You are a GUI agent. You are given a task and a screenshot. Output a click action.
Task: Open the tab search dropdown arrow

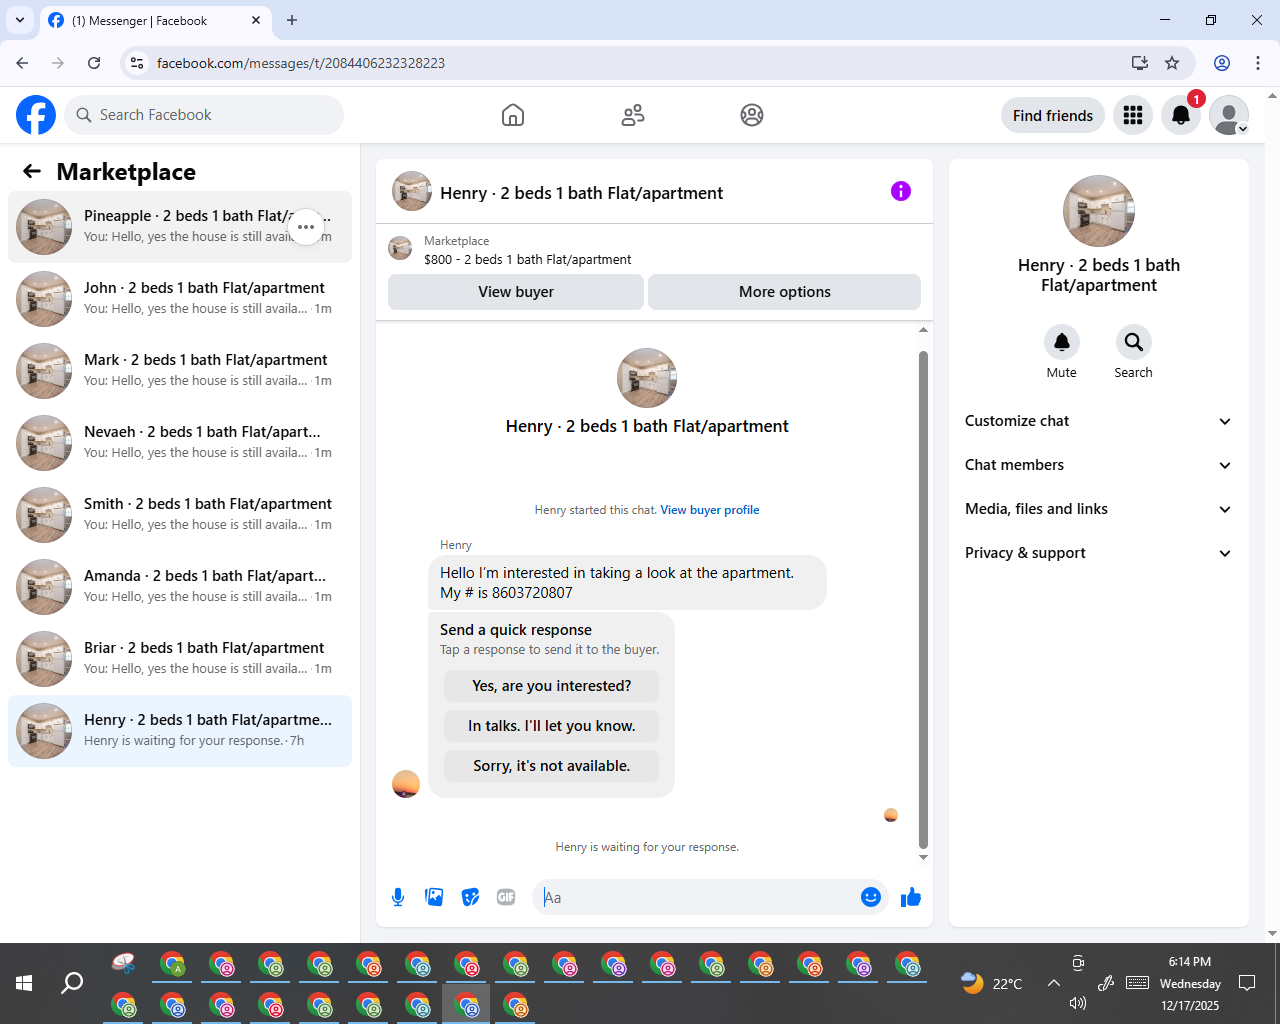click(19, 20)
